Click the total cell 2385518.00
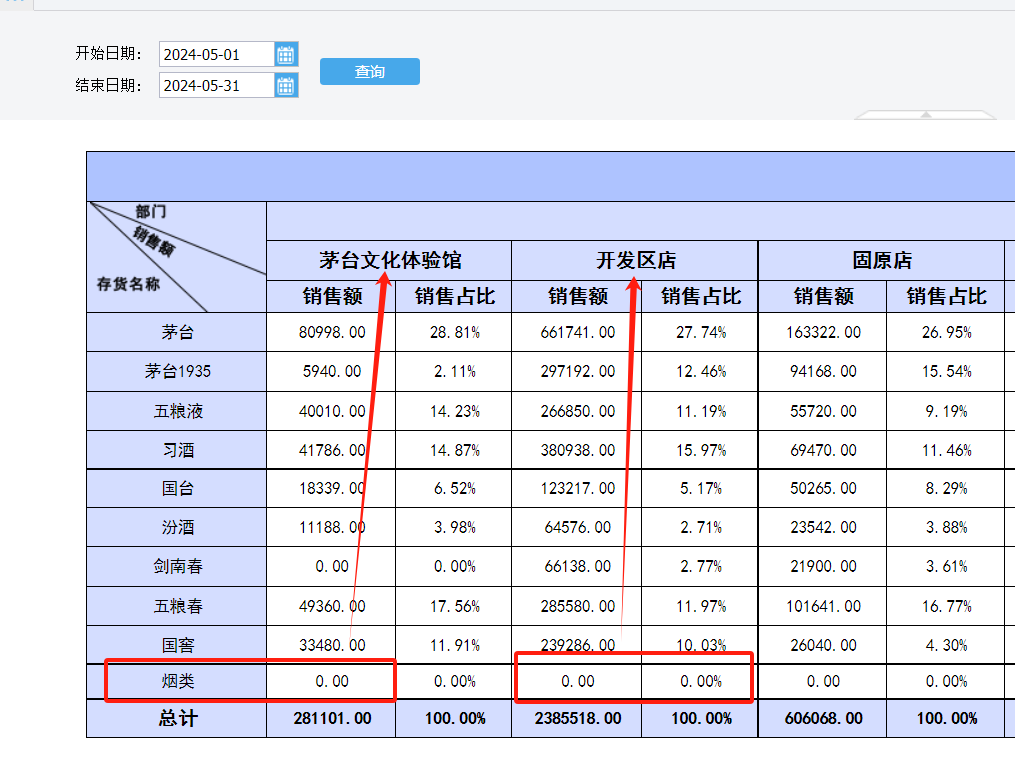1015x766 pixels. [x=577, y=718]
